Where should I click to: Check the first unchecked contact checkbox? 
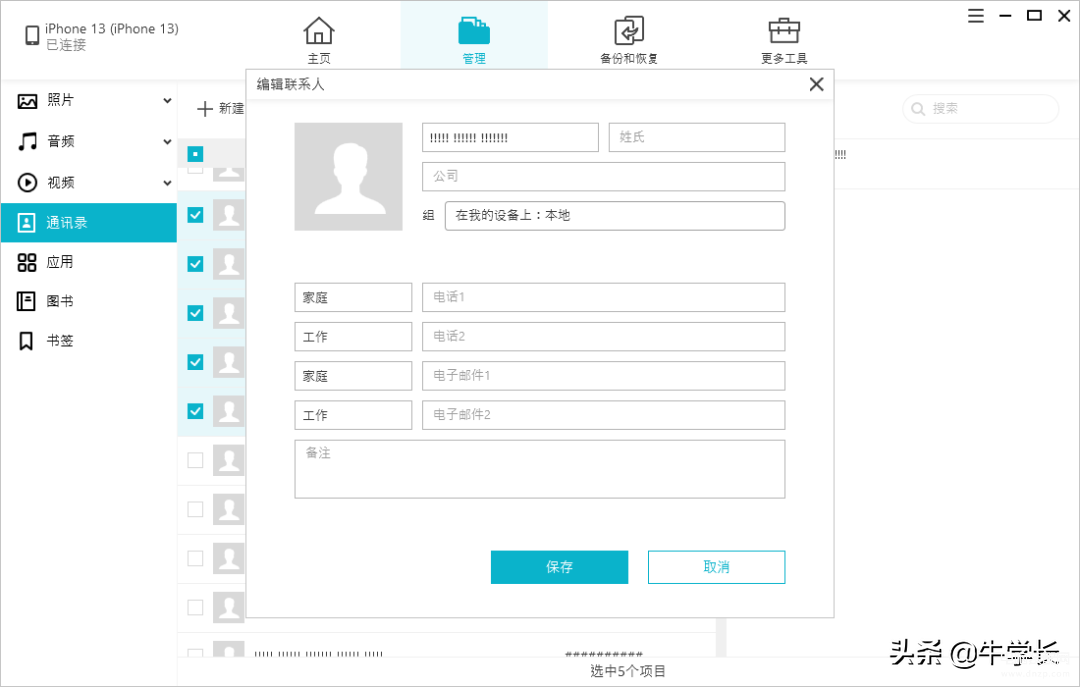coord(196,460)
